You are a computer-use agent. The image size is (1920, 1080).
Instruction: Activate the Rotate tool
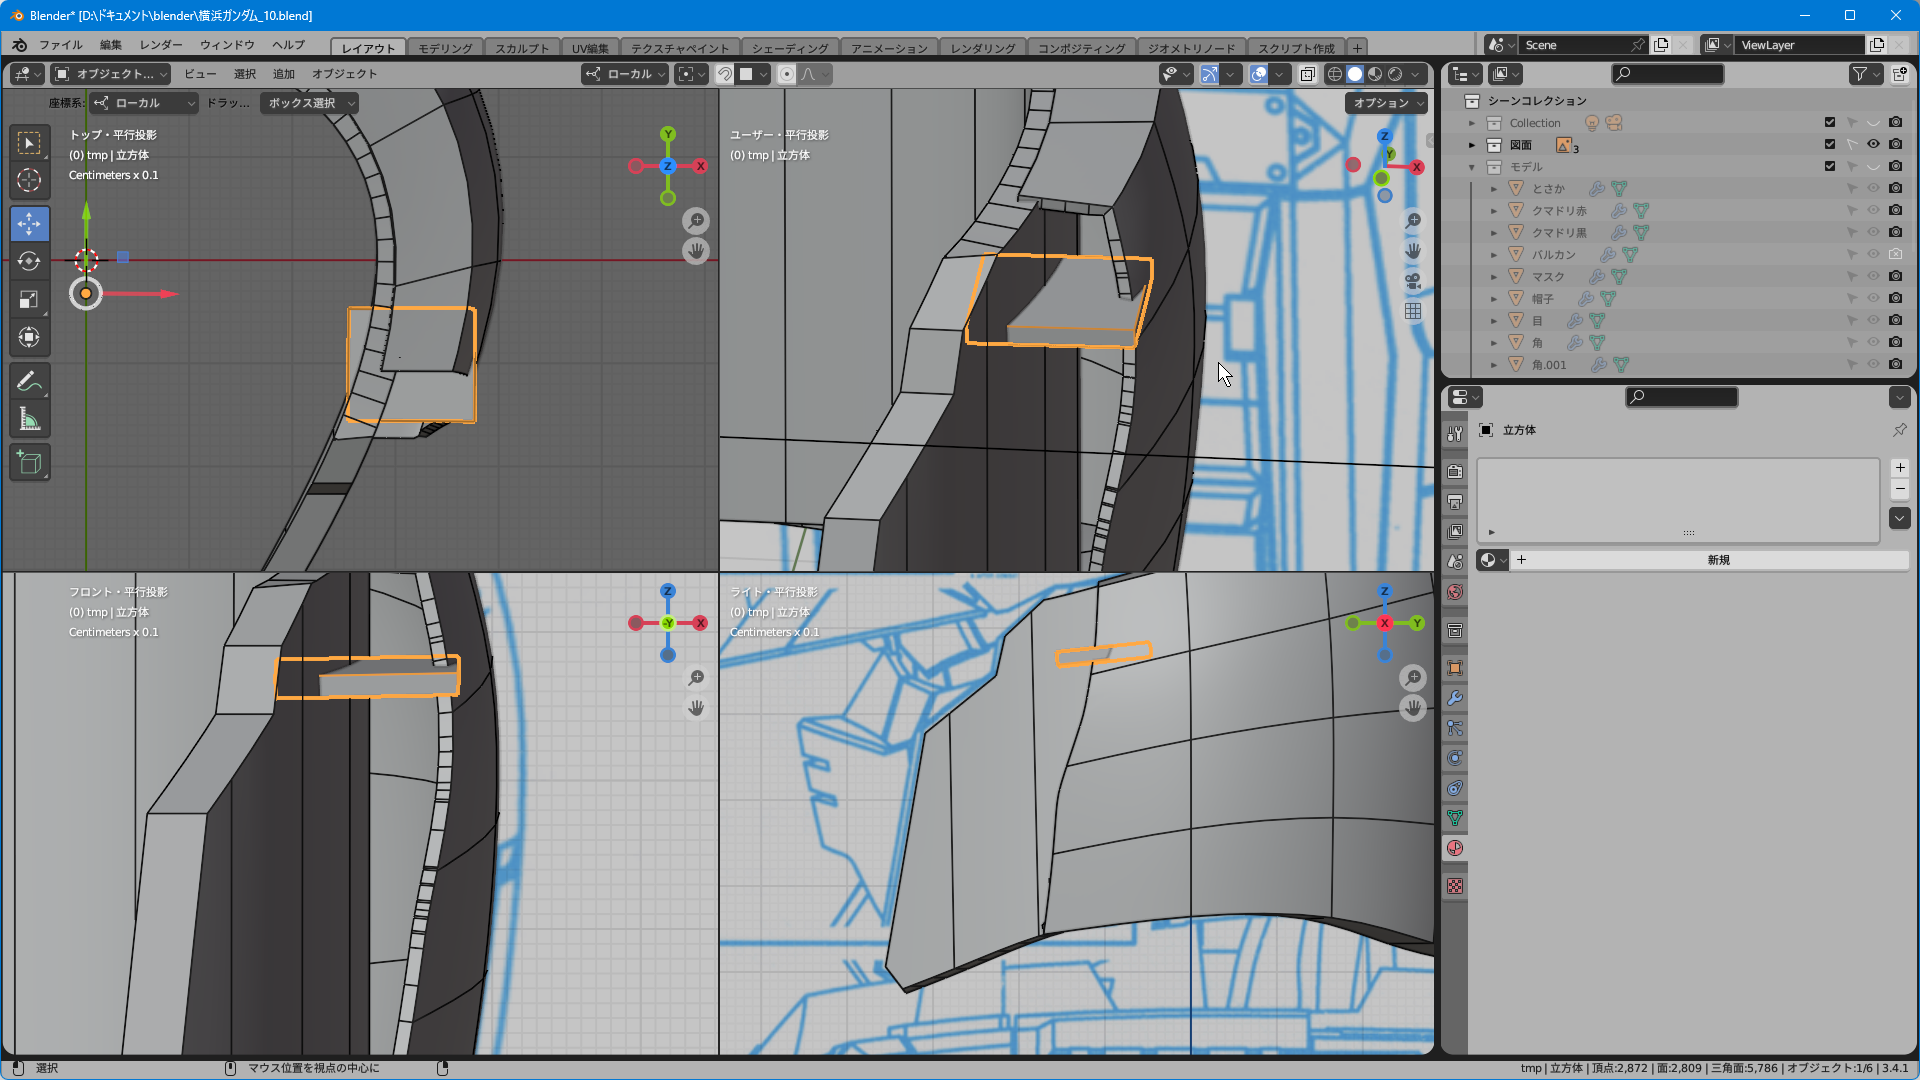tap(29, 261)
